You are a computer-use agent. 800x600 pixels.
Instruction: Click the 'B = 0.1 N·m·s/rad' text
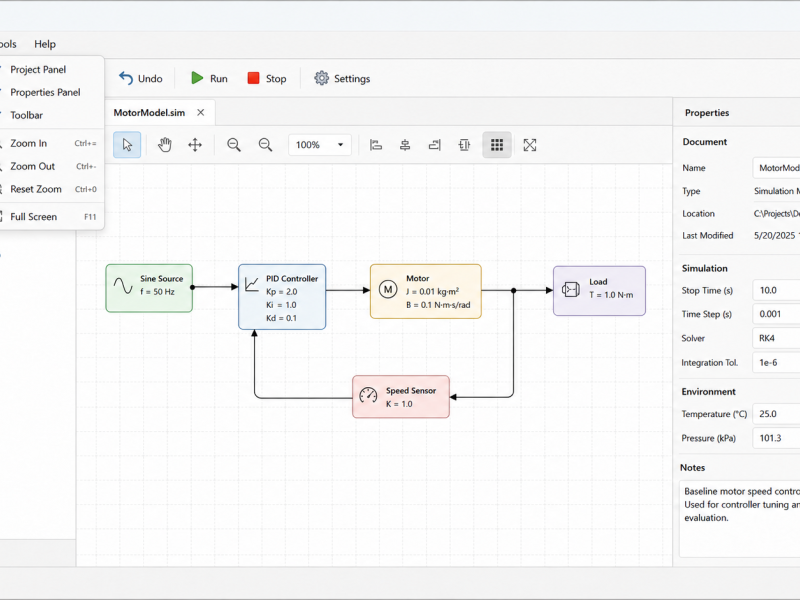[x=438, y=305]
